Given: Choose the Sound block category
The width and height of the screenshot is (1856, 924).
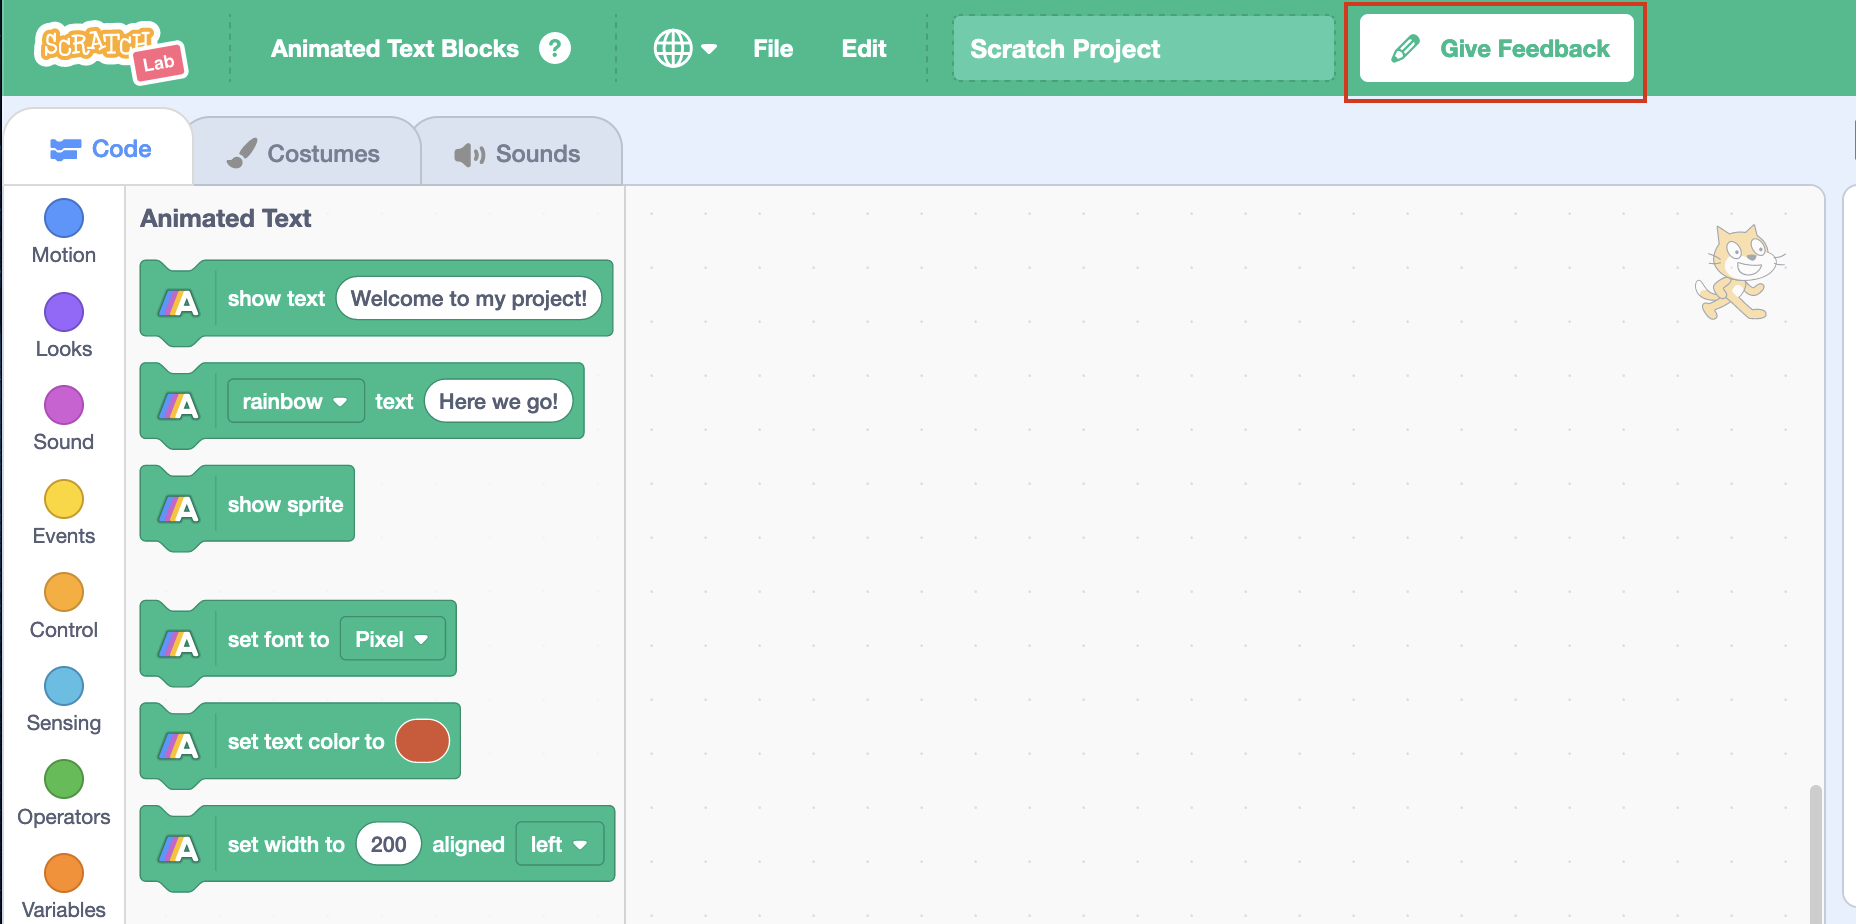Looking at the screenshot, I should point(64,406).
